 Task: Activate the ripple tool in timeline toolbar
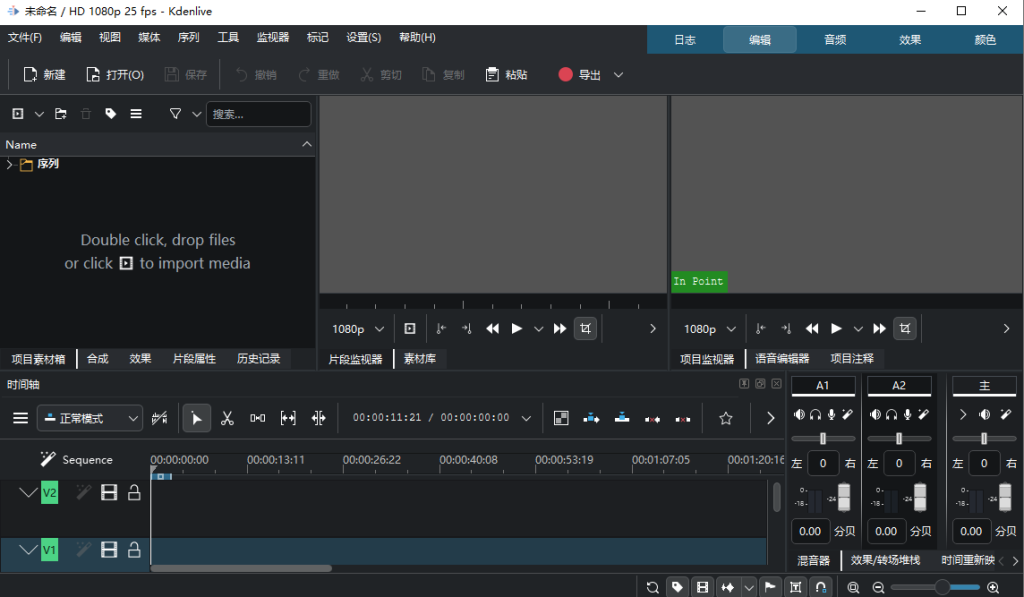(319, 418)
